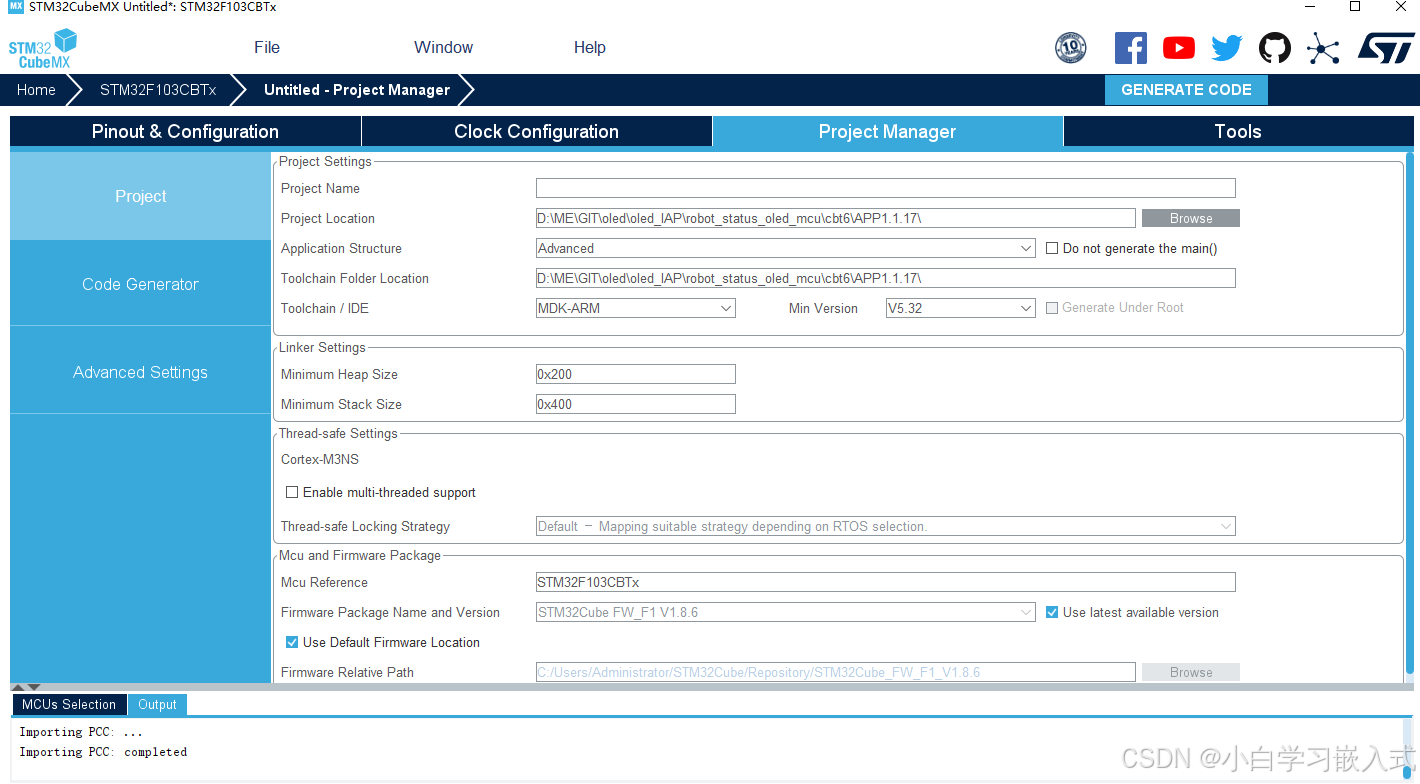Uncheck Use Default Firmware Location
This screenshot has height=784, width=1420.
[292, 642]
